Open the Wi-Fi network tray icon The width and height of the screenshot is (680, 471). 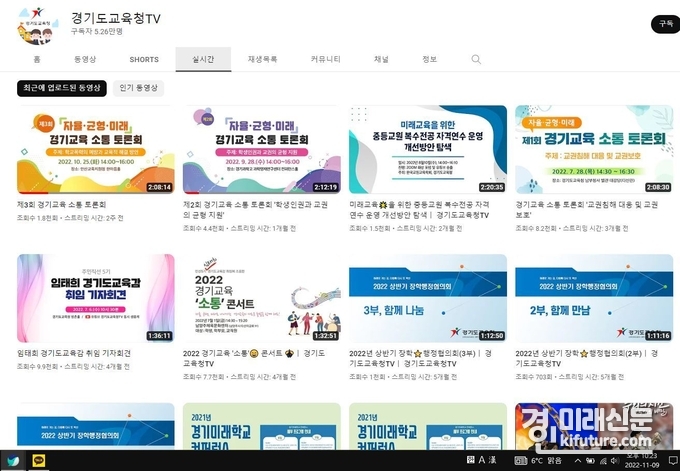(x=603, y=461)
